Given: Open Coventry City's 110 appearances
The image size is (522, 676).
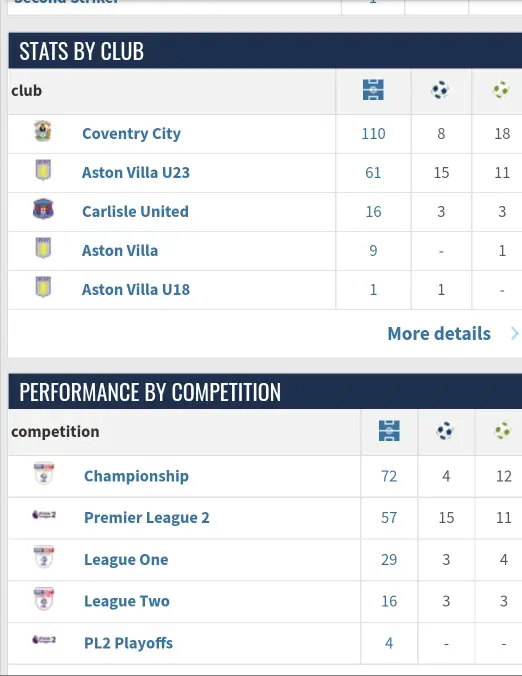Looking at the screenshot, I should coord(373,134).
